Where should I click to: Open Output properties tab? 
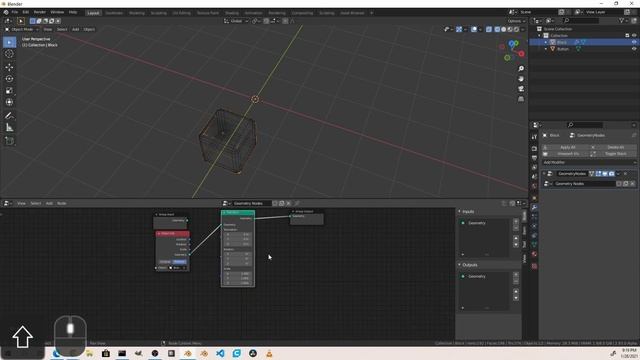click(534, 158)
